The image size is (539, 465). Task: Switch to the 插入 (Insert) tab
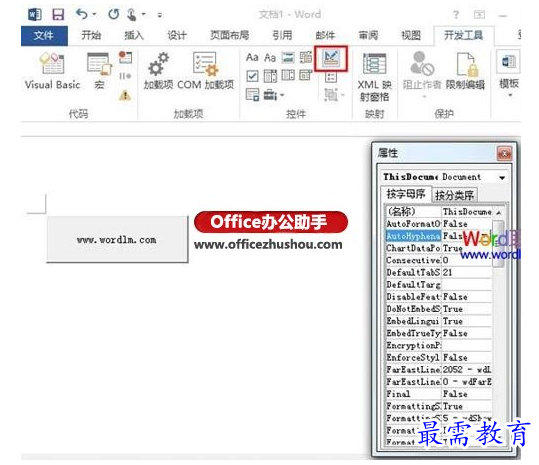pos(134,35)
